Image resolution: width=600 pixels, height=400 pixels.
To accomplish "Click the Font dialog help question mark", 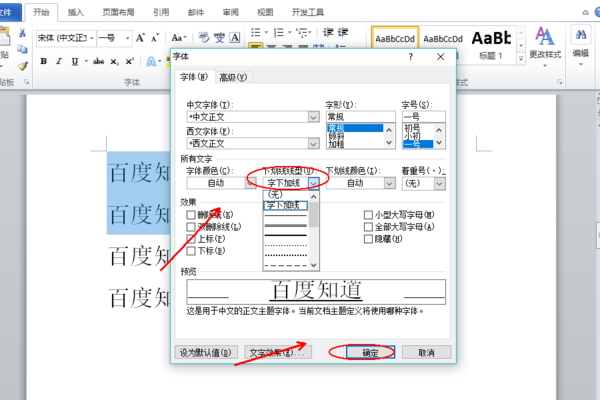I will pos(411,57).
